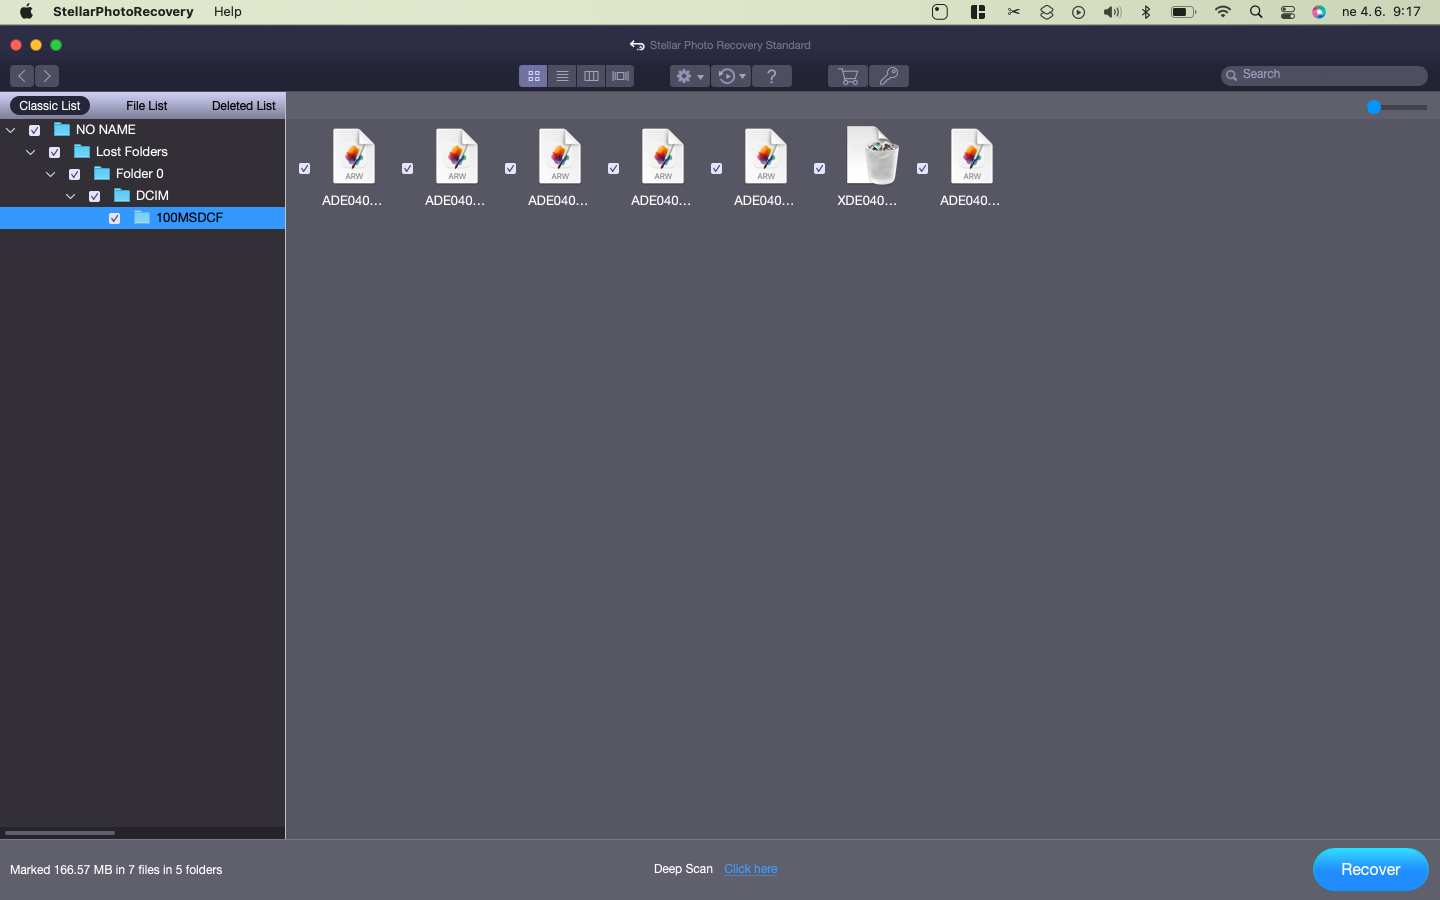Image resolution: width=1440 pixels, height=900 pixels.
Task: Uncheck the Lost Folders checkbox
Action: [x=55, y=152]
